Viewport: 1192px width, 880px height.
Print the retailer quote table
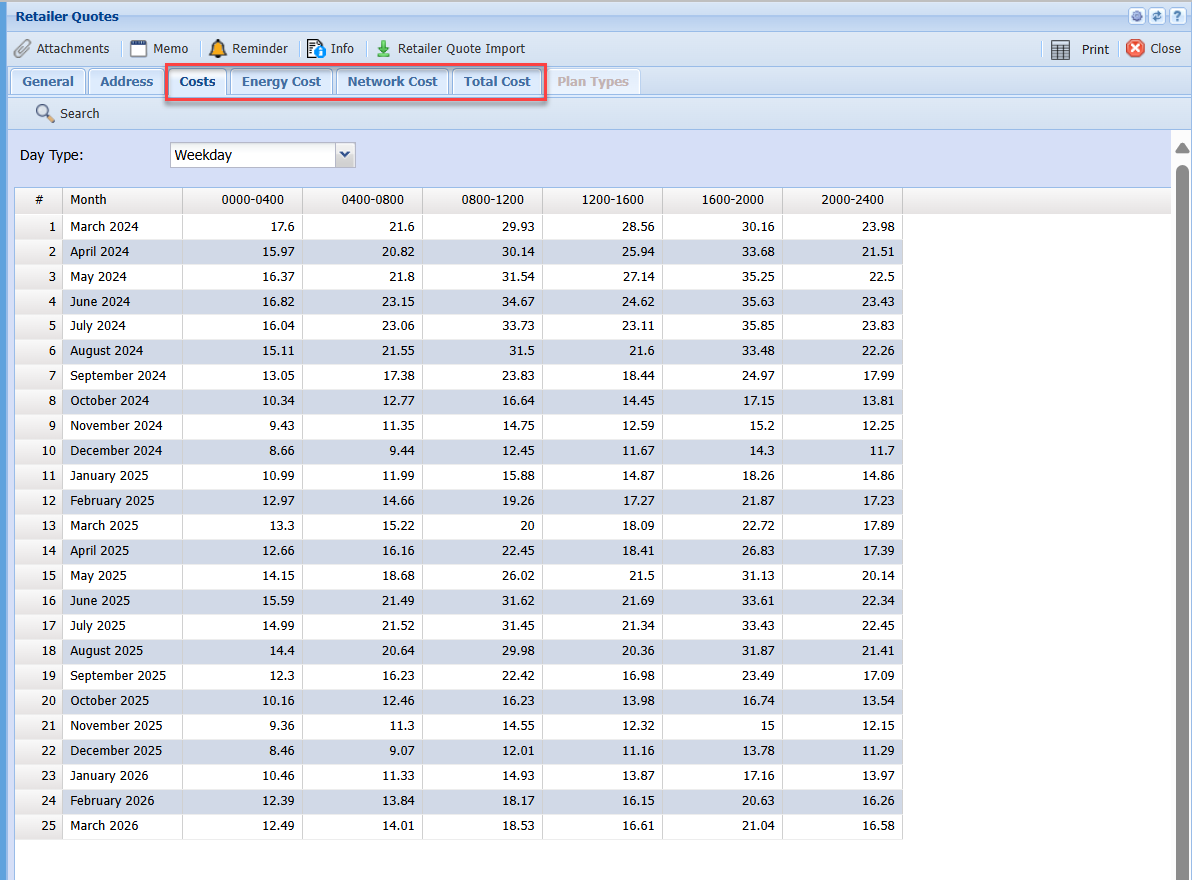click(1080, 49)
